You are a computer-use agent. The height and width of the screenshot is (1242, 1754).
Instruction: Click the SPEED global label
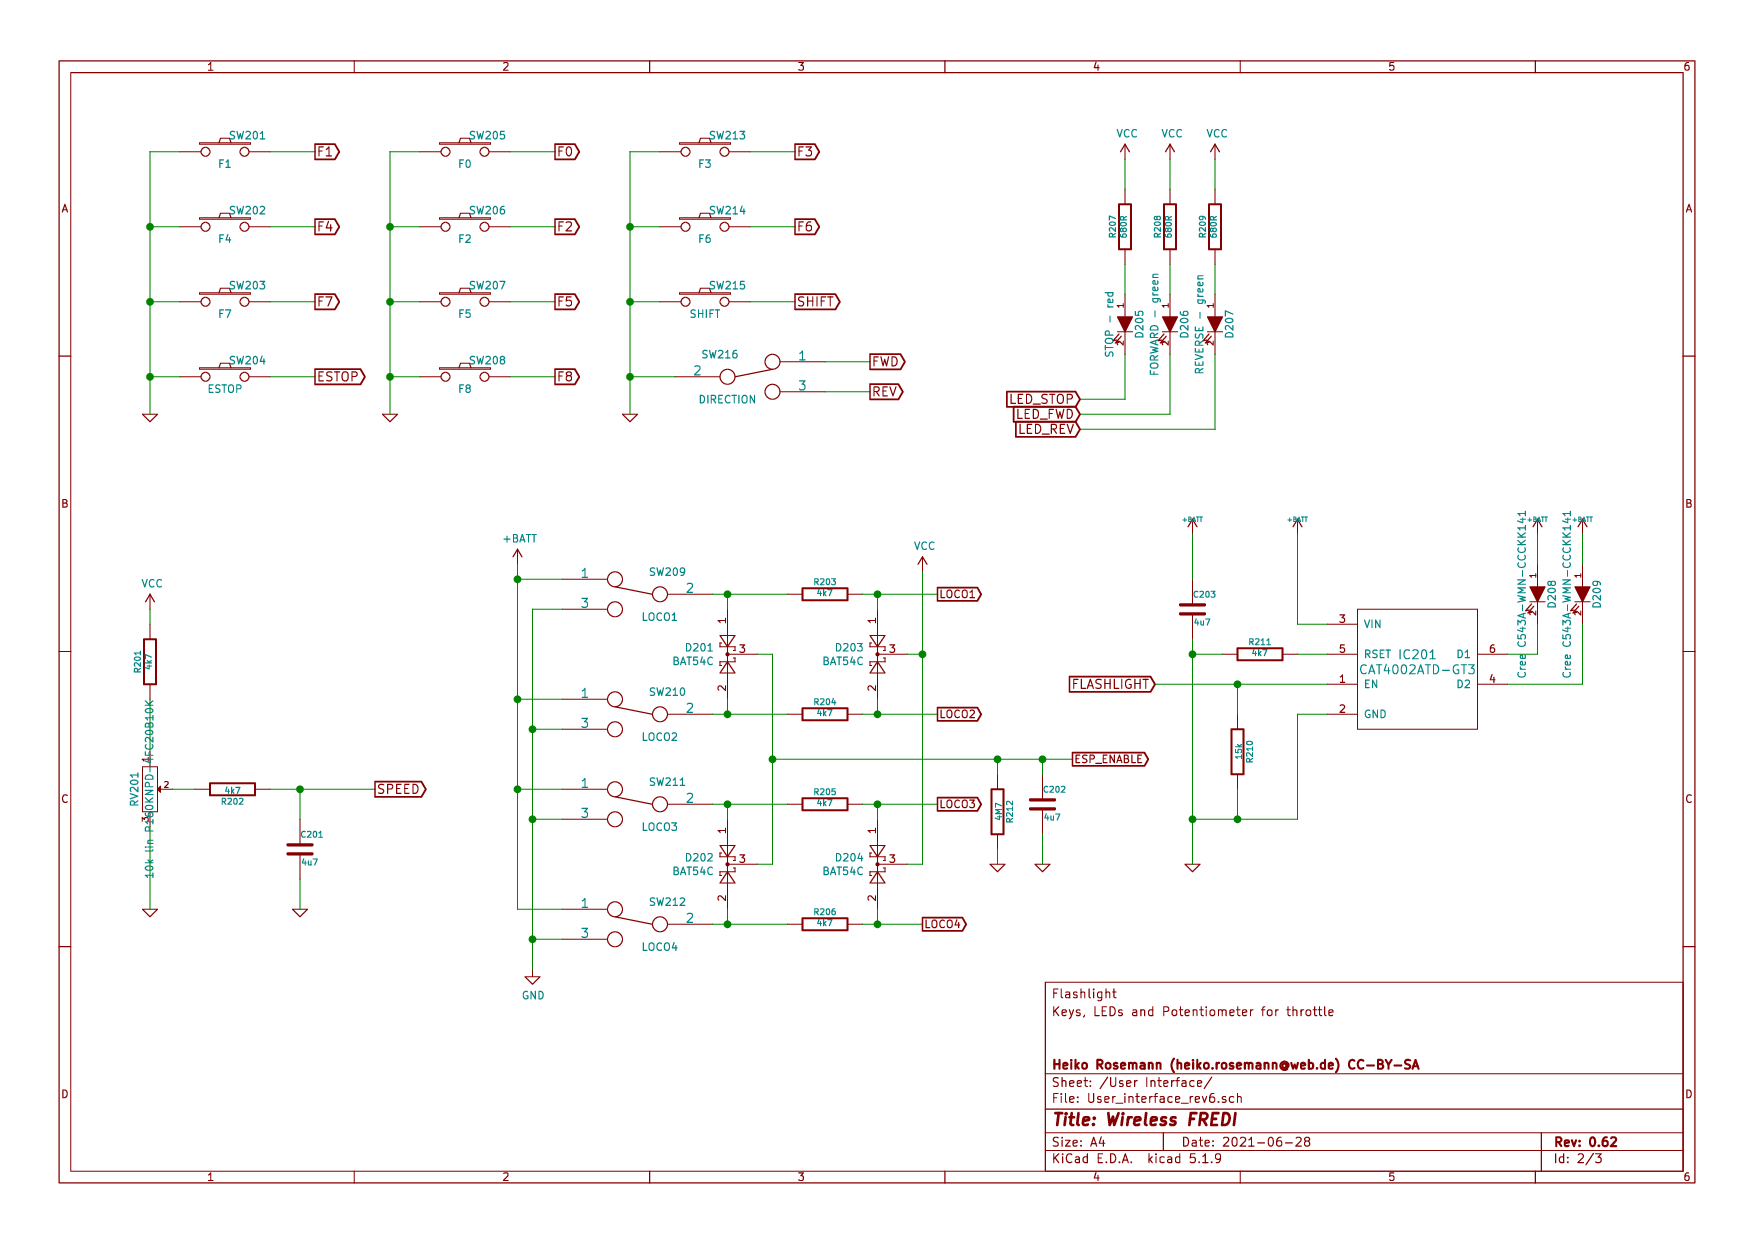[400, 789]
